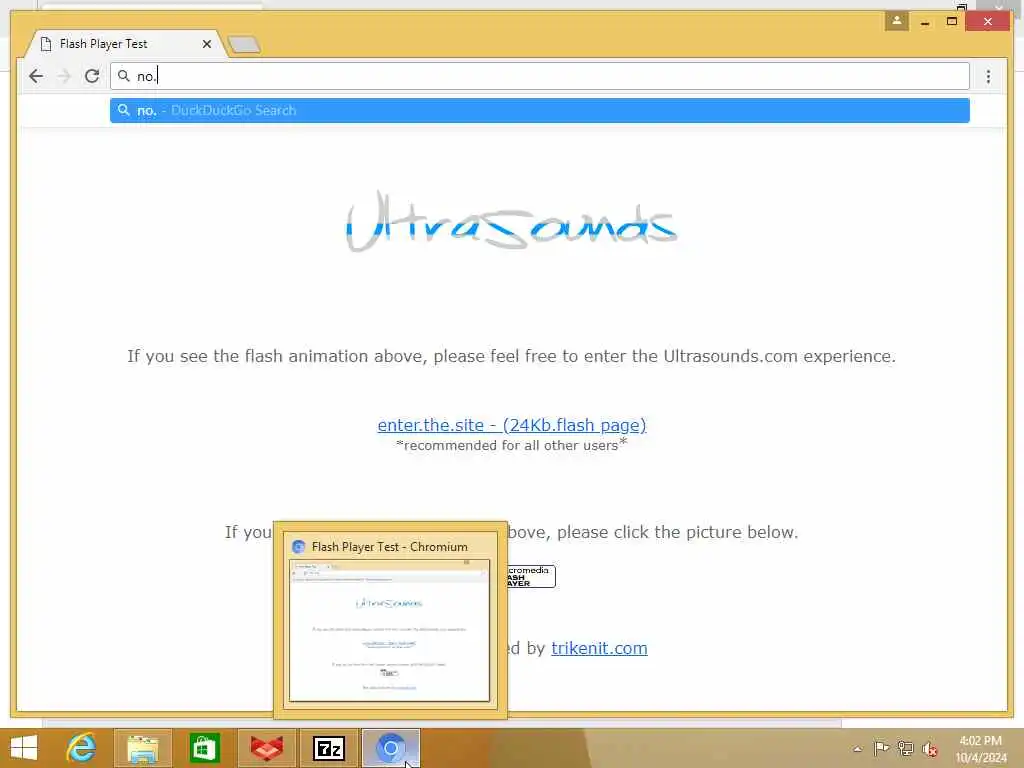Click '*recommended for all other users*' text

tap(511, 445)
